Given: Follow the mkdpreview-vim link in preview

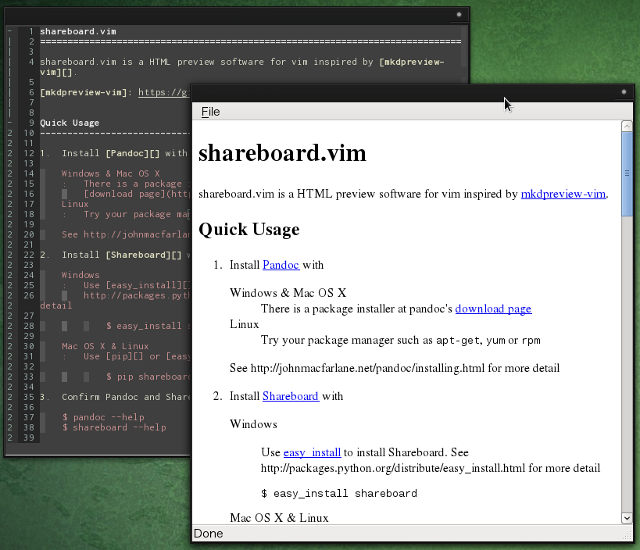Looking at the screenshot, I should click(x=563, y=194).
